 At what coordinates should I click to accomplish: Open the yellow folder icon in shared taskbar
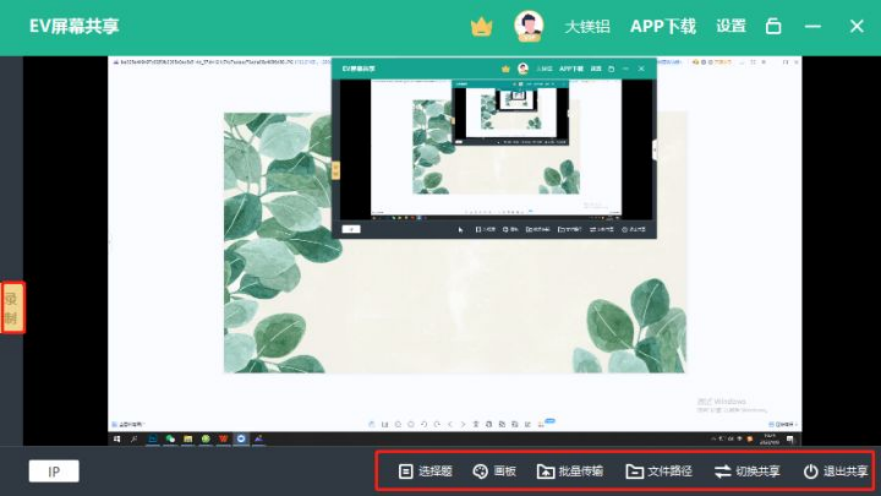[x=188, y=439]
